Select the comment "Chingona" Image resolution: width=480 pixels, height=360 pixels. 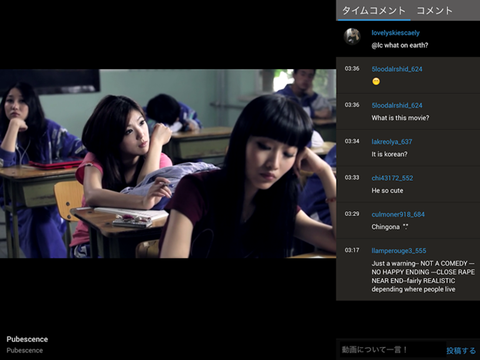[390, 227]
